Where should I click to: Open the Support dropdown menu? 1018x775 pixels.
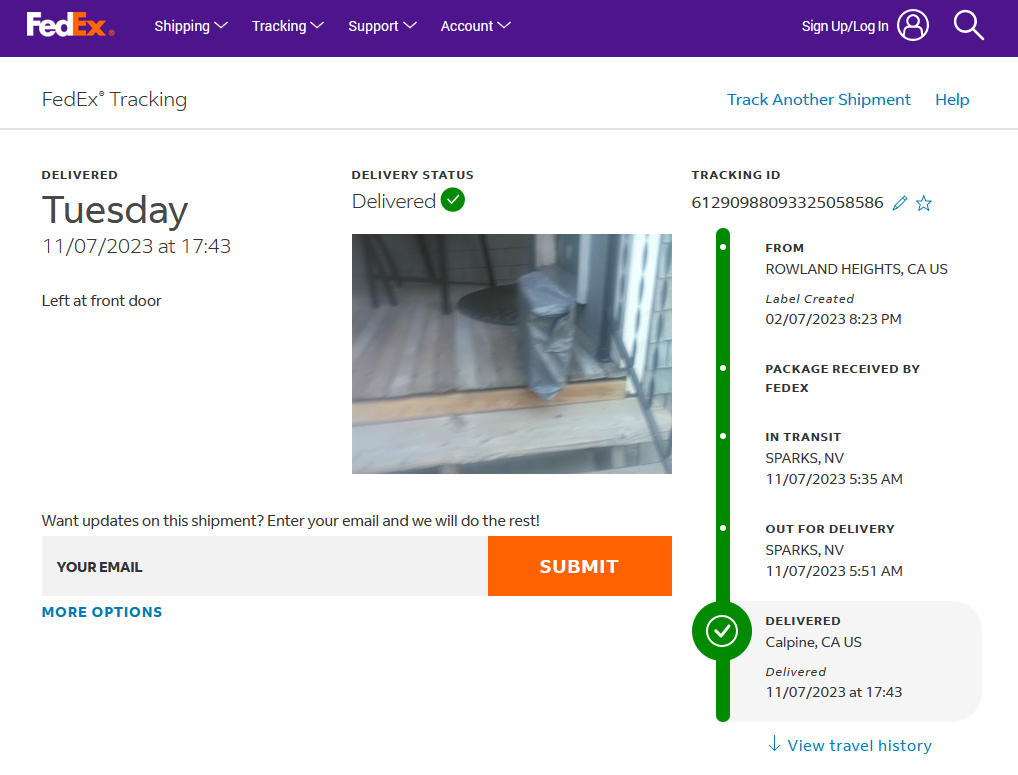(382, 26)
